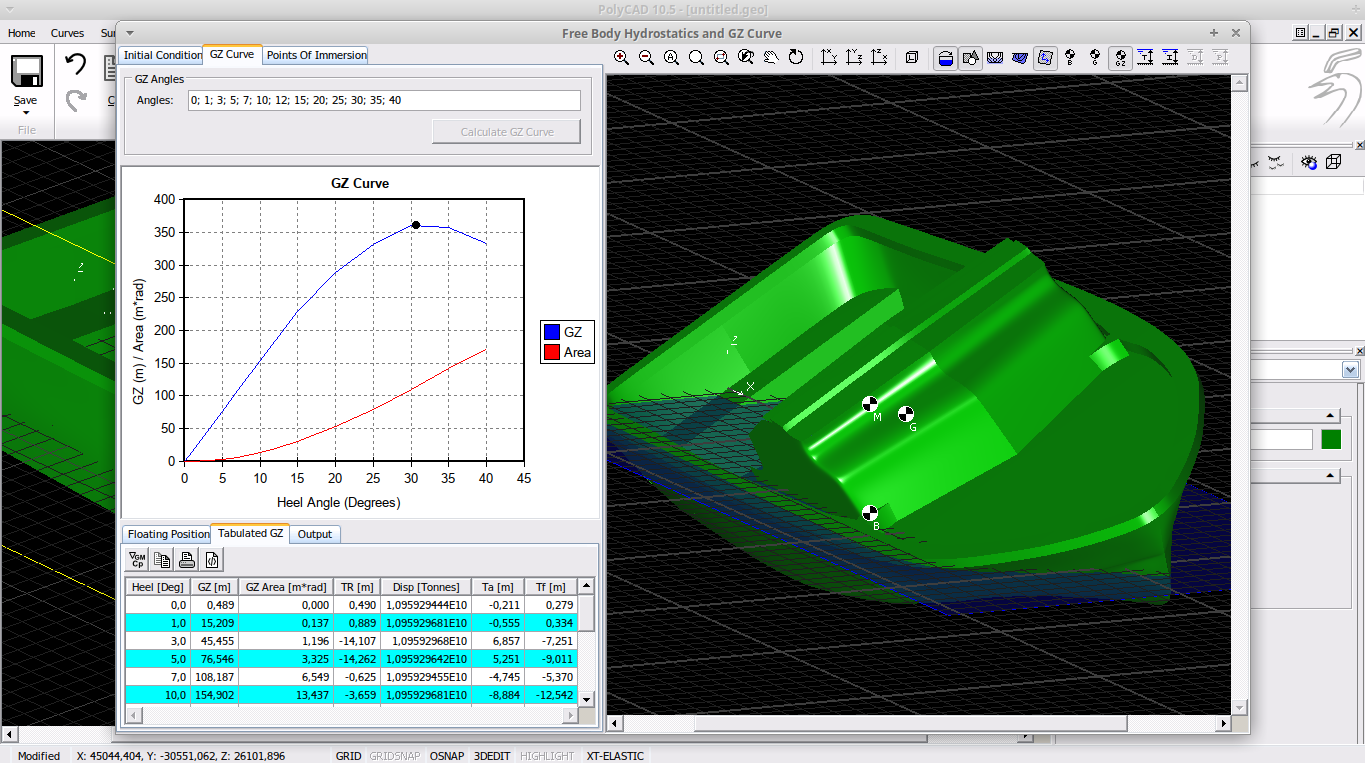Open the dialog title bar menu arrow
This screenshot has height=763, width=1365.
tap(130, 33)
